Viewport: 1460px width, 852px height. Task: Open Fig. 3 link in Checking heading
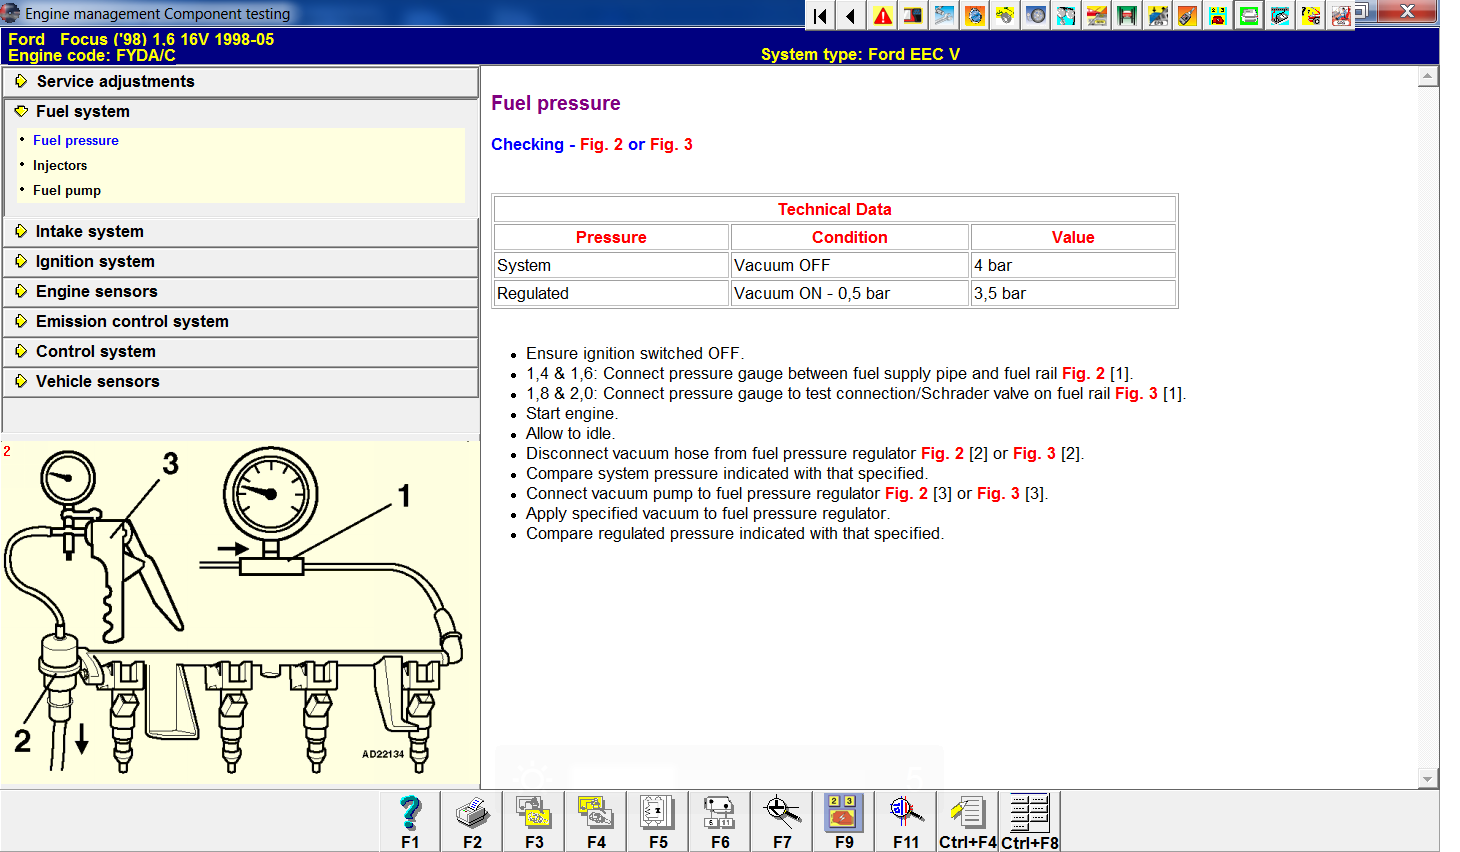pos(671,144)
